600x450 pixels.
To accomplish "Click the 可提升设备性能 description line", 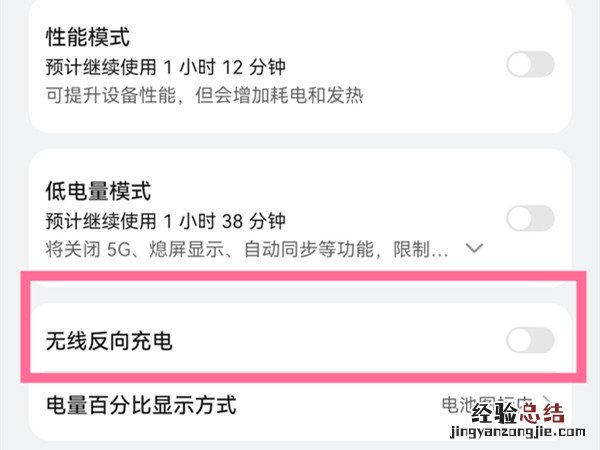I will point(204,95).
